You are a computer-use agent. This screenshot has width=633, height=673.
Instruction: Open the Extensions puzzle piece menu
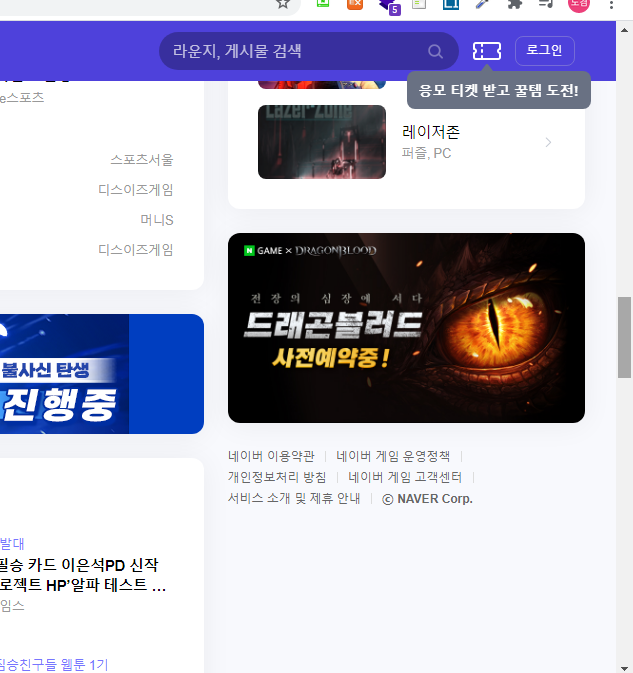[515, 3]
